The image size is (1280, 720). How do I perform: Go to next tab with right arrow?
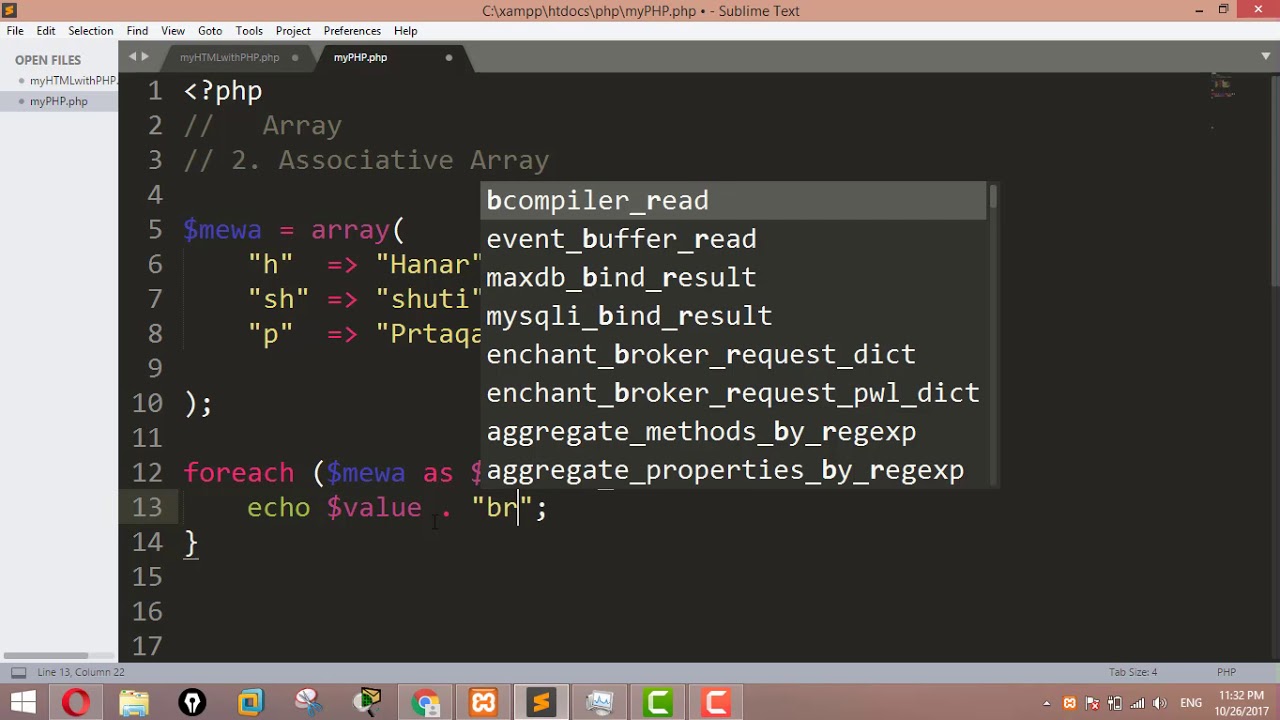pos(145,57)
